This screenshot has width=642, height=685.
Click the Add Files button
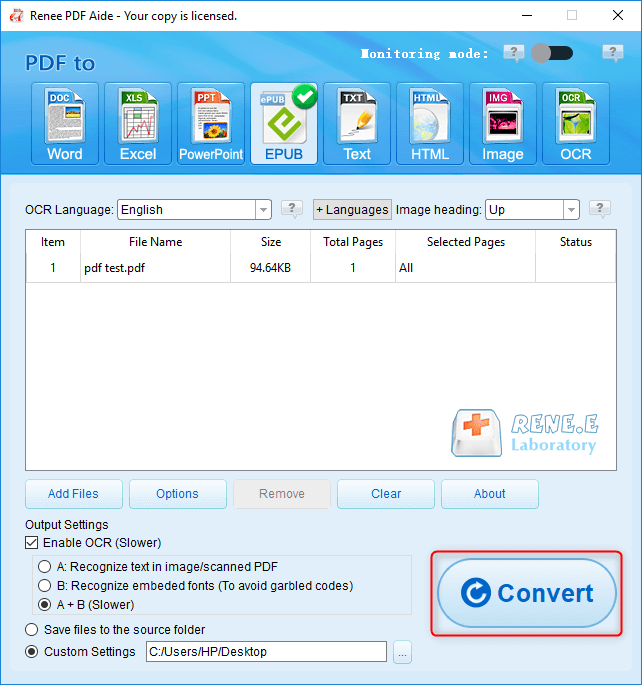tap(73, 494)
